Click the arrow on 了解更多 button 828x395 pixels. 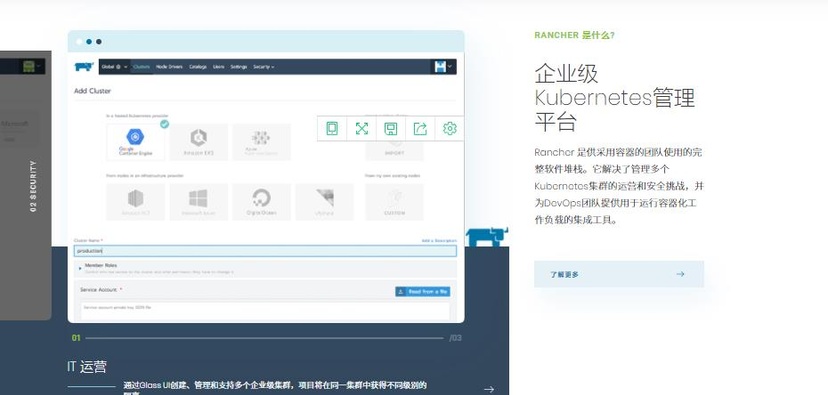tap(680, 274)
